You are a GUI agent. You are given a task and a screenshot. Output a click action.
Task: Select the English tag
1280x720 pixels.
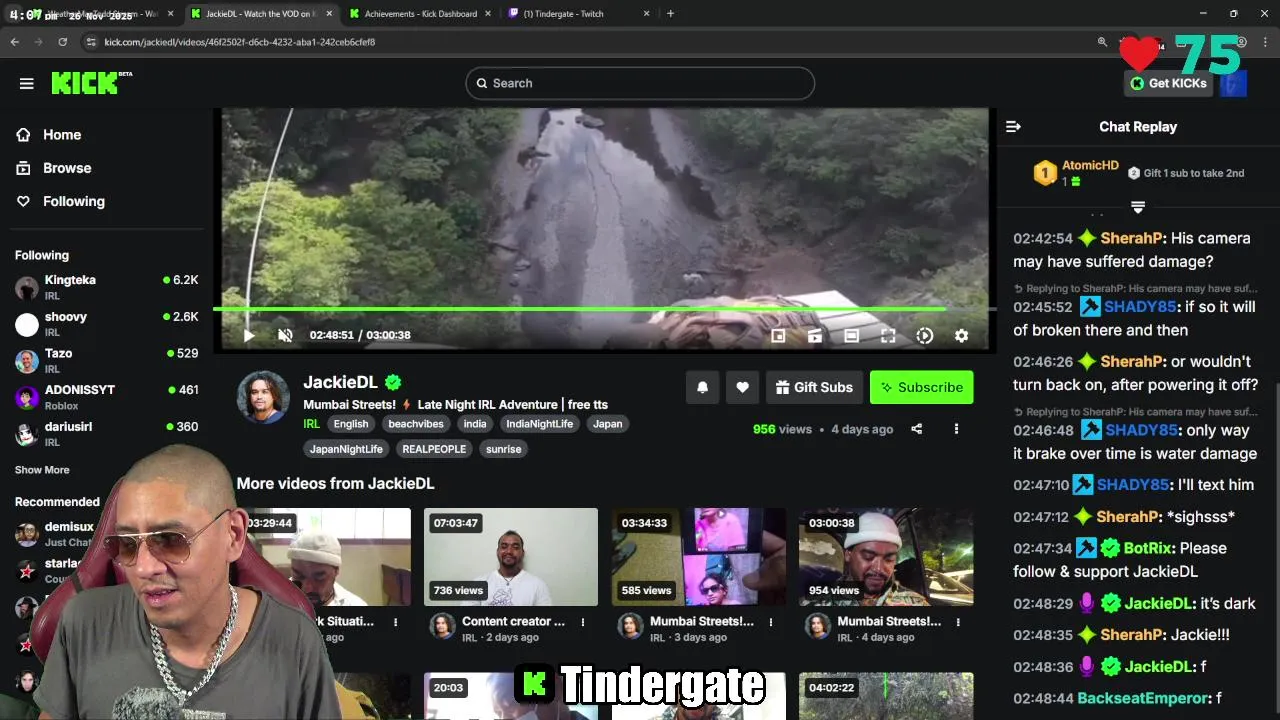coord(351,424)
